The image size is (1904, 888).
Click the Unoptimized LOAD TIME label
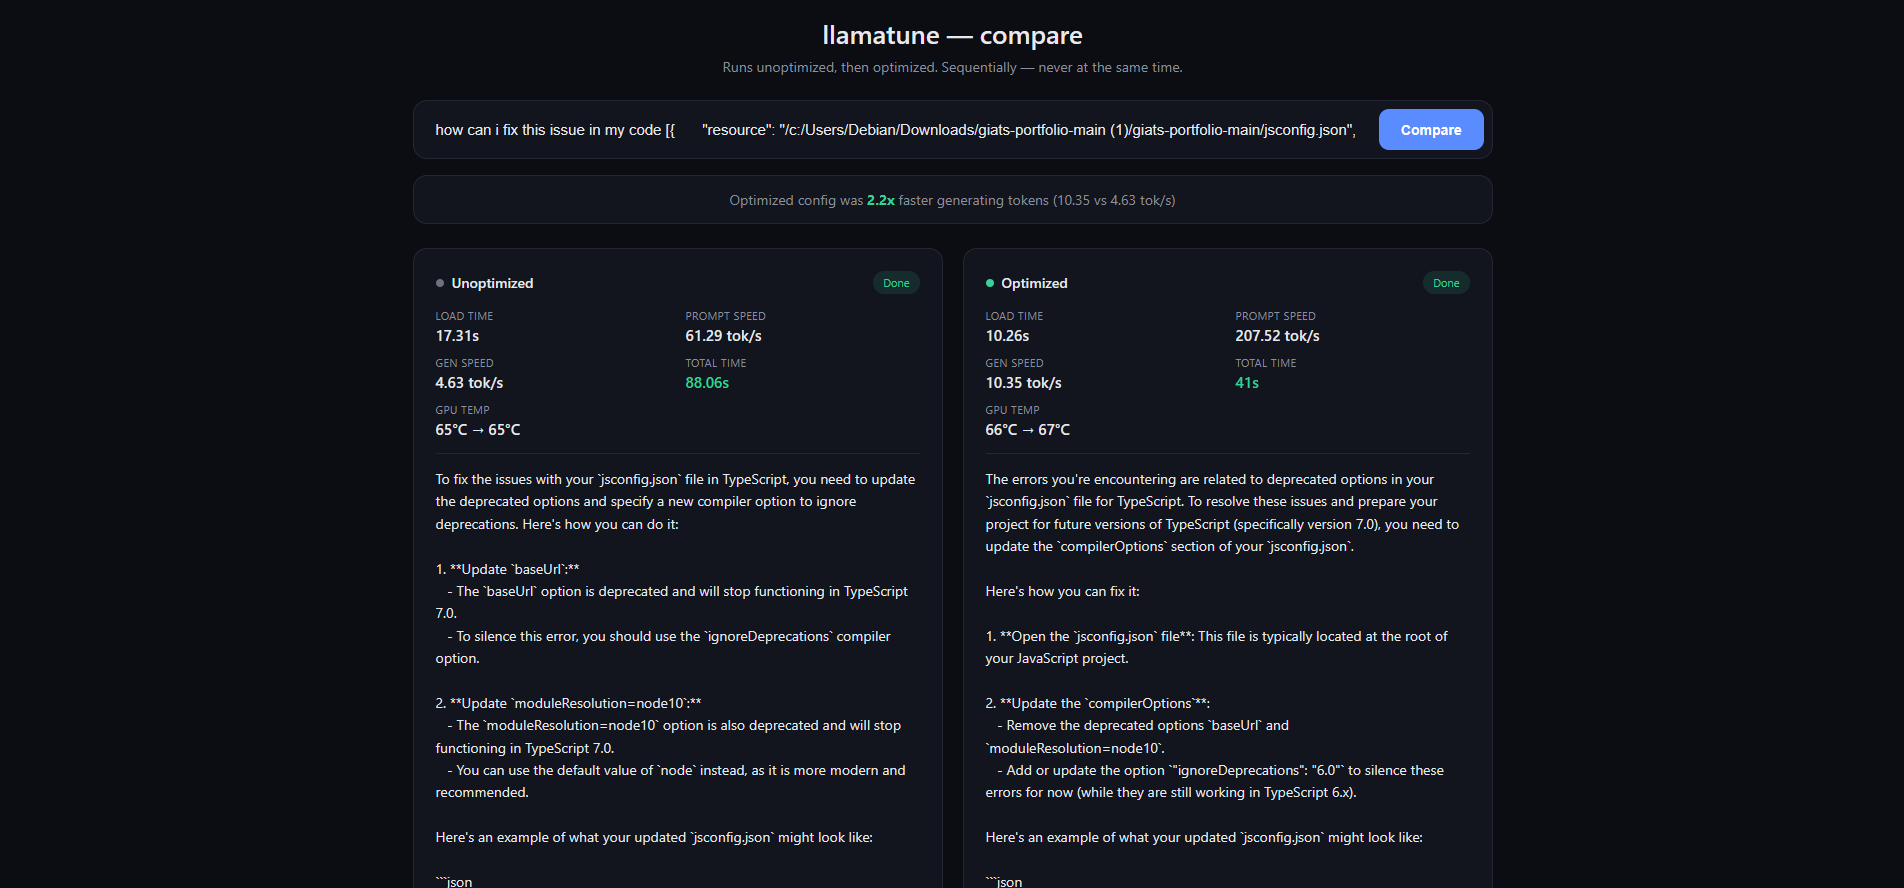click(x=464, y=316)
